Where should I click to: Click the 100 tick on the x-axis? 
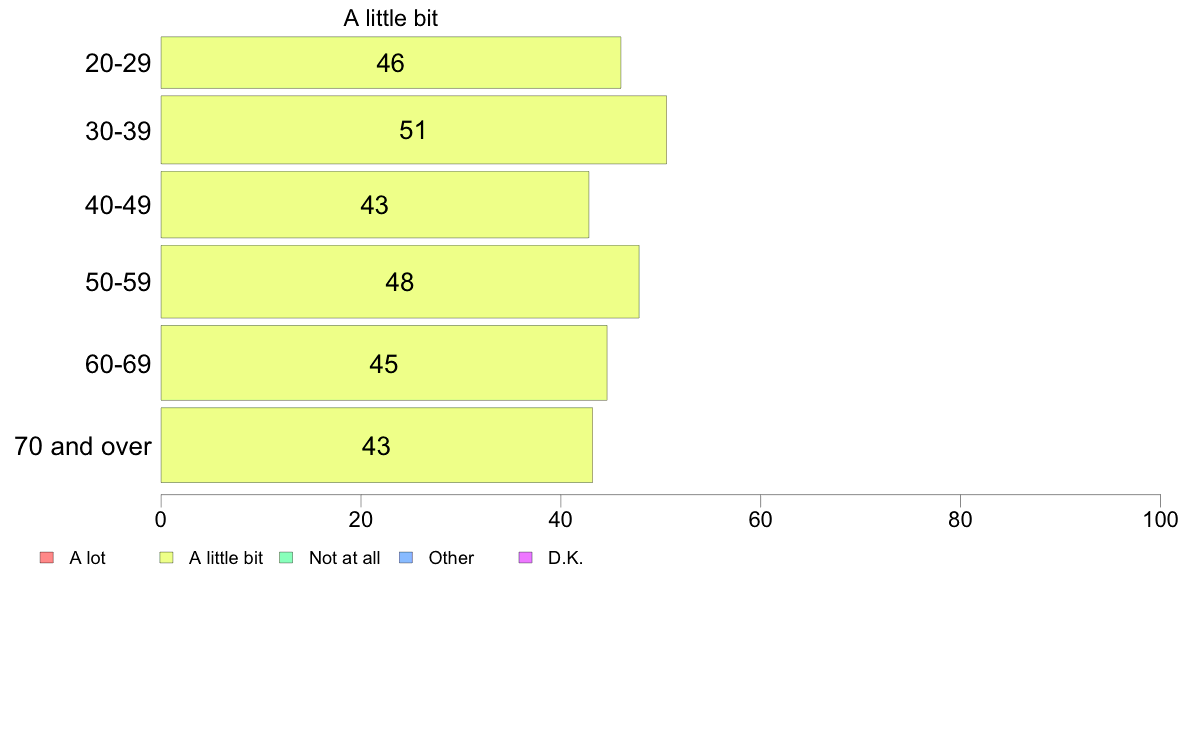click(1161, 519)
